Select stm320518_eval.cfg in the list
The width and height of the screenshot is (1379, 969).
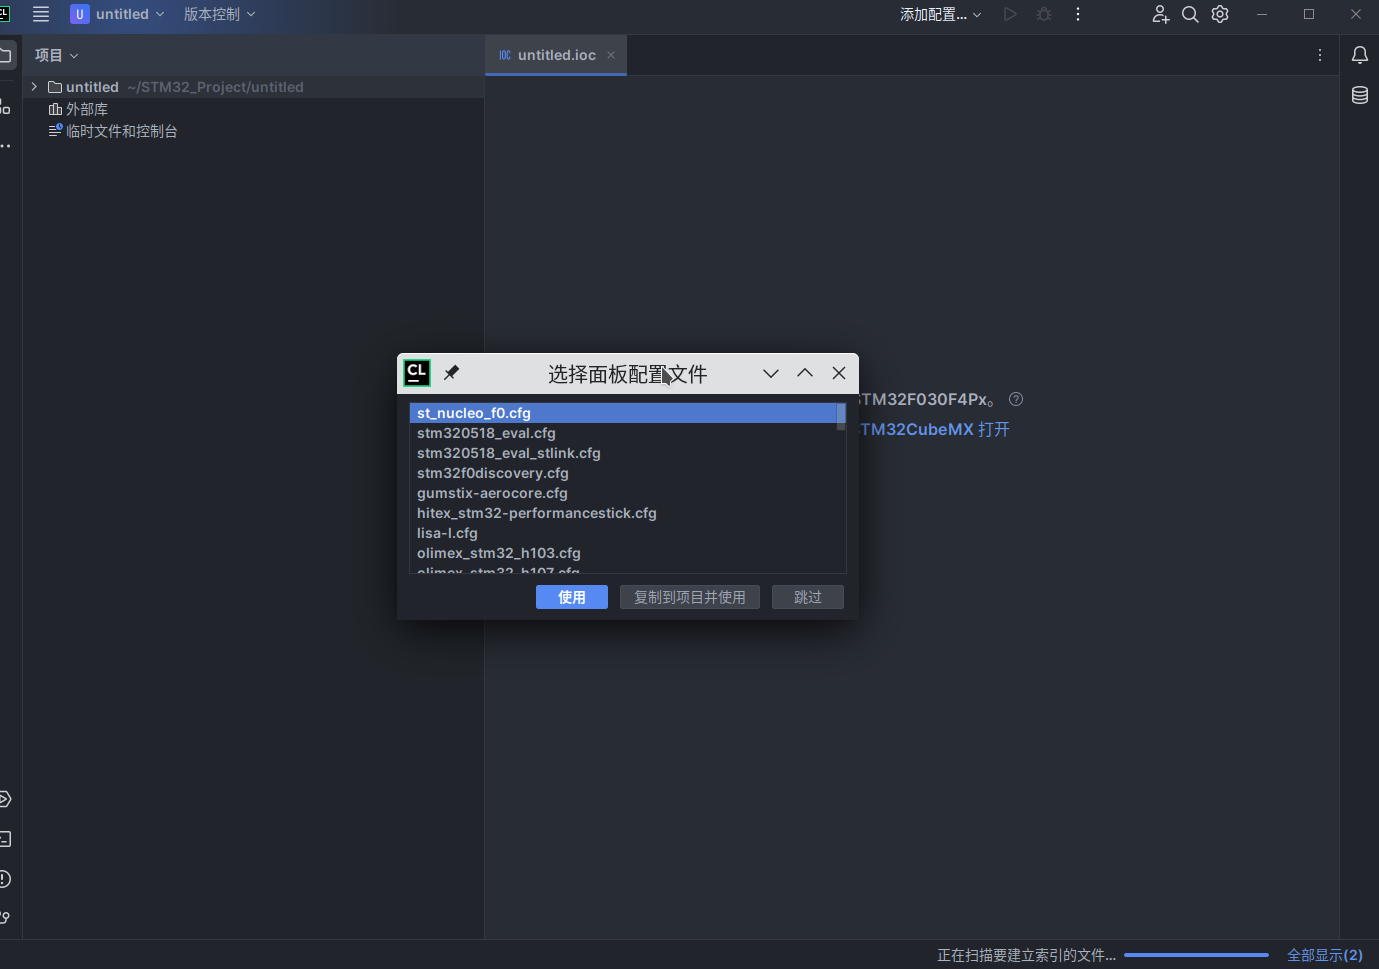623,433
